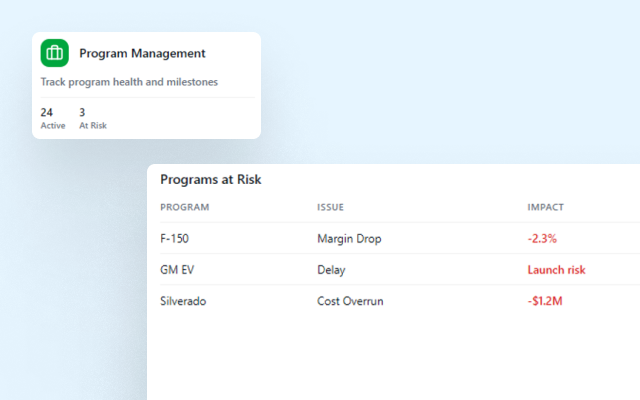
Task: Click the Delay issue cell
Action: coord(331,270)
